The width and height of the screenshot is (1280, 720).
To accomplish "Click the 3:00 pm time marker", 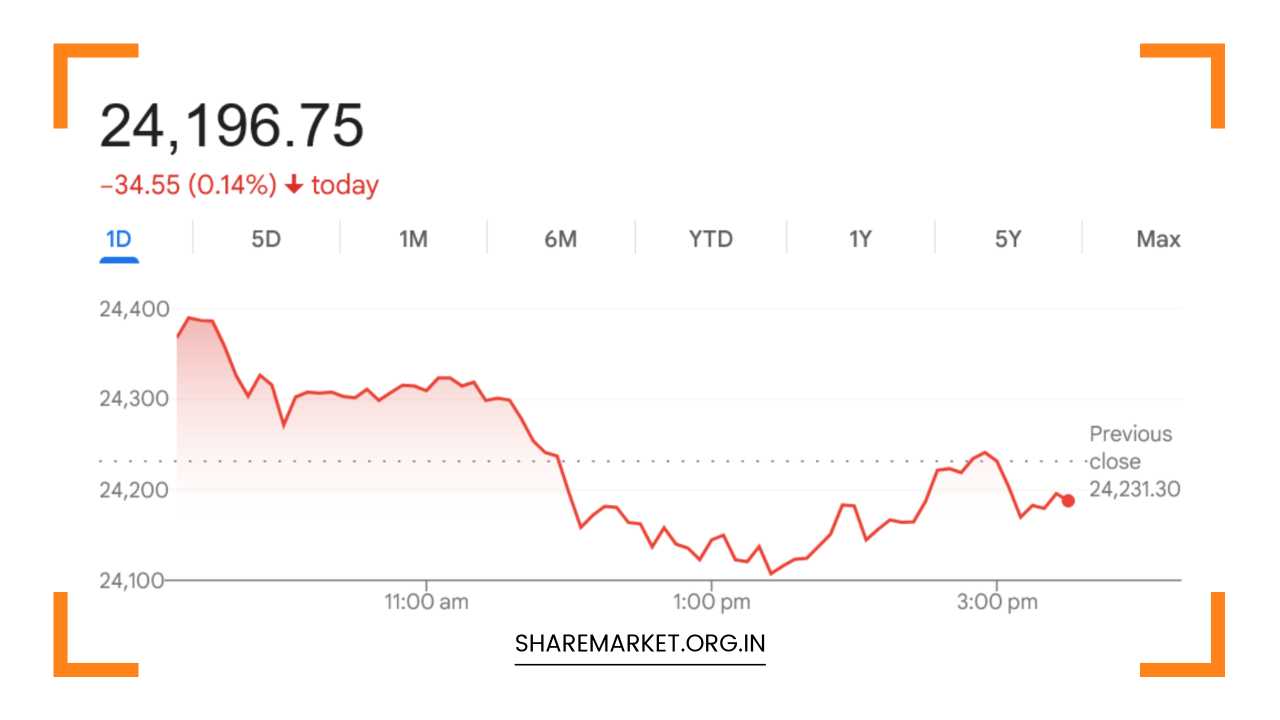I will pyautogui.click(x=1000, y=602).
